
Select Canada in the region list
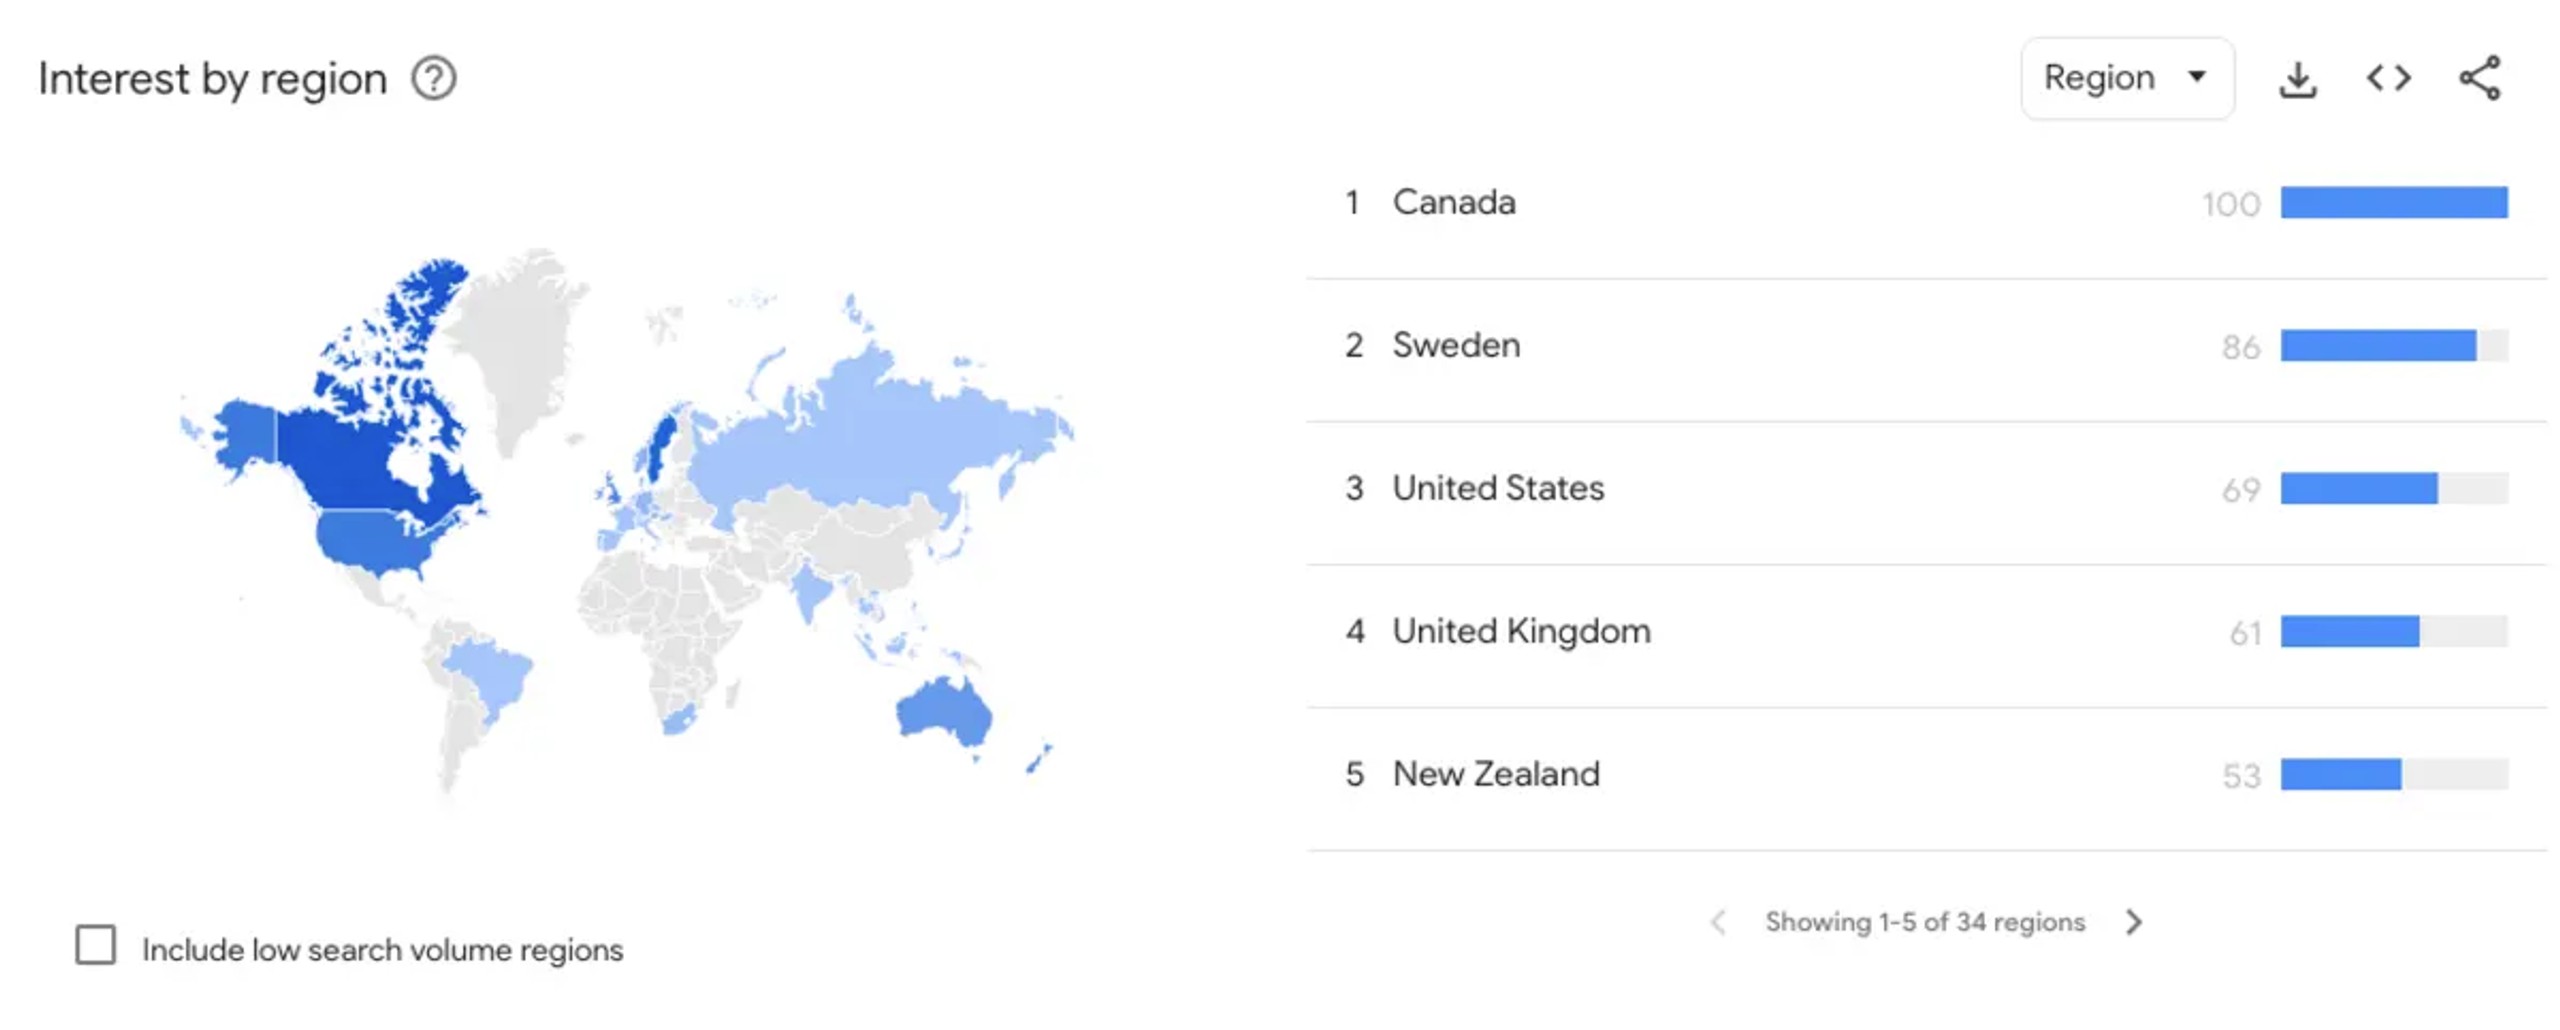(1454, 202)
